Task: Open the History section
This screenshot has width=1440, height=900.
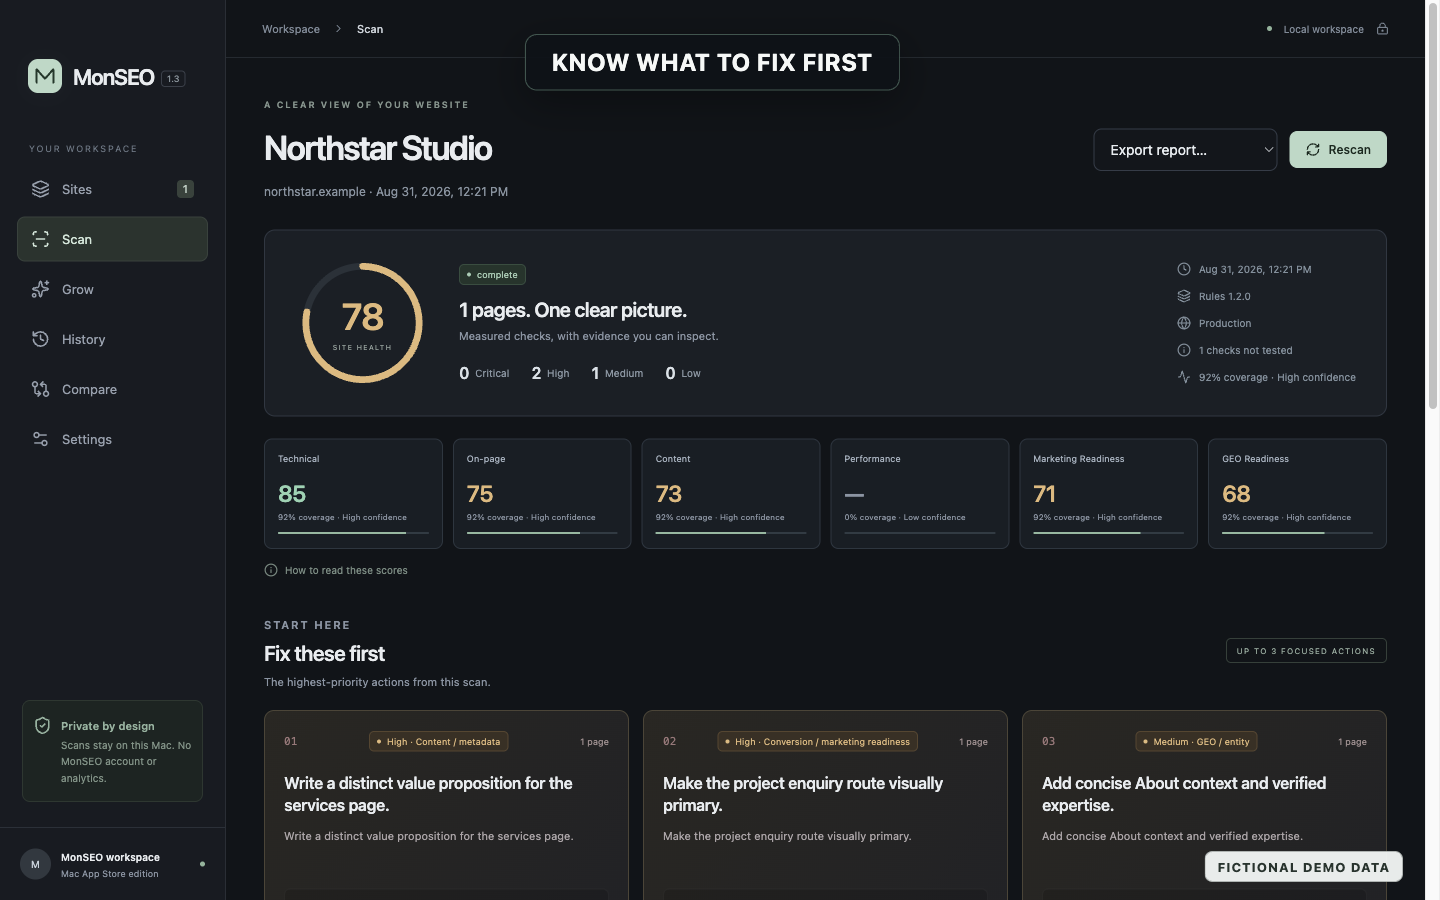Action: tap(112, 339)
